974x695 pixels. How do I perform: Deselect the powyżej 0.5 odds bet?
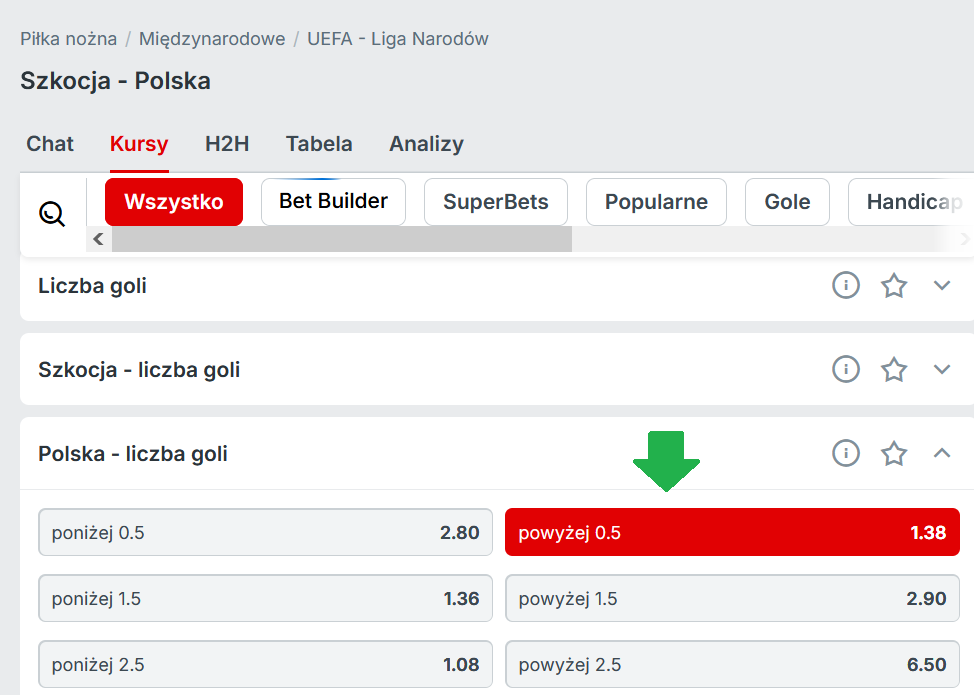732,532
